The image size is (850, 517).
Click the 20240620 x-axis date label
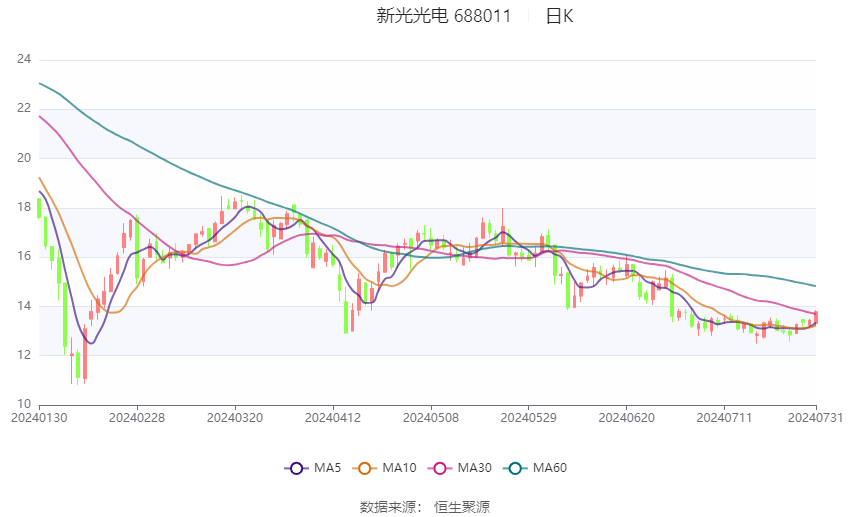[x=626, y=417]
